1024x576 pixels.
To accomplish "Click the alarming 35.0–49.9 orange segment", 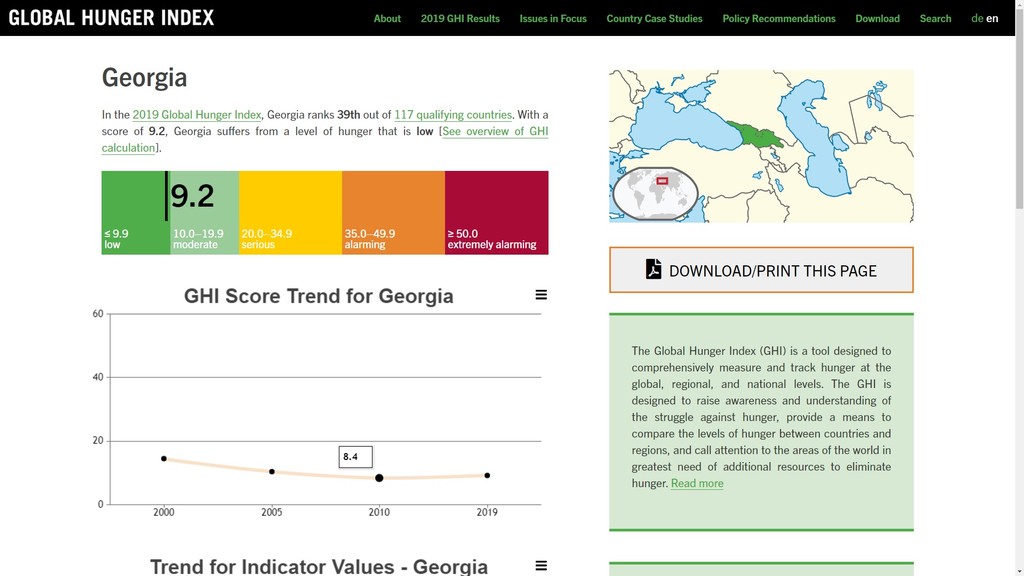I will coord(393,212).
